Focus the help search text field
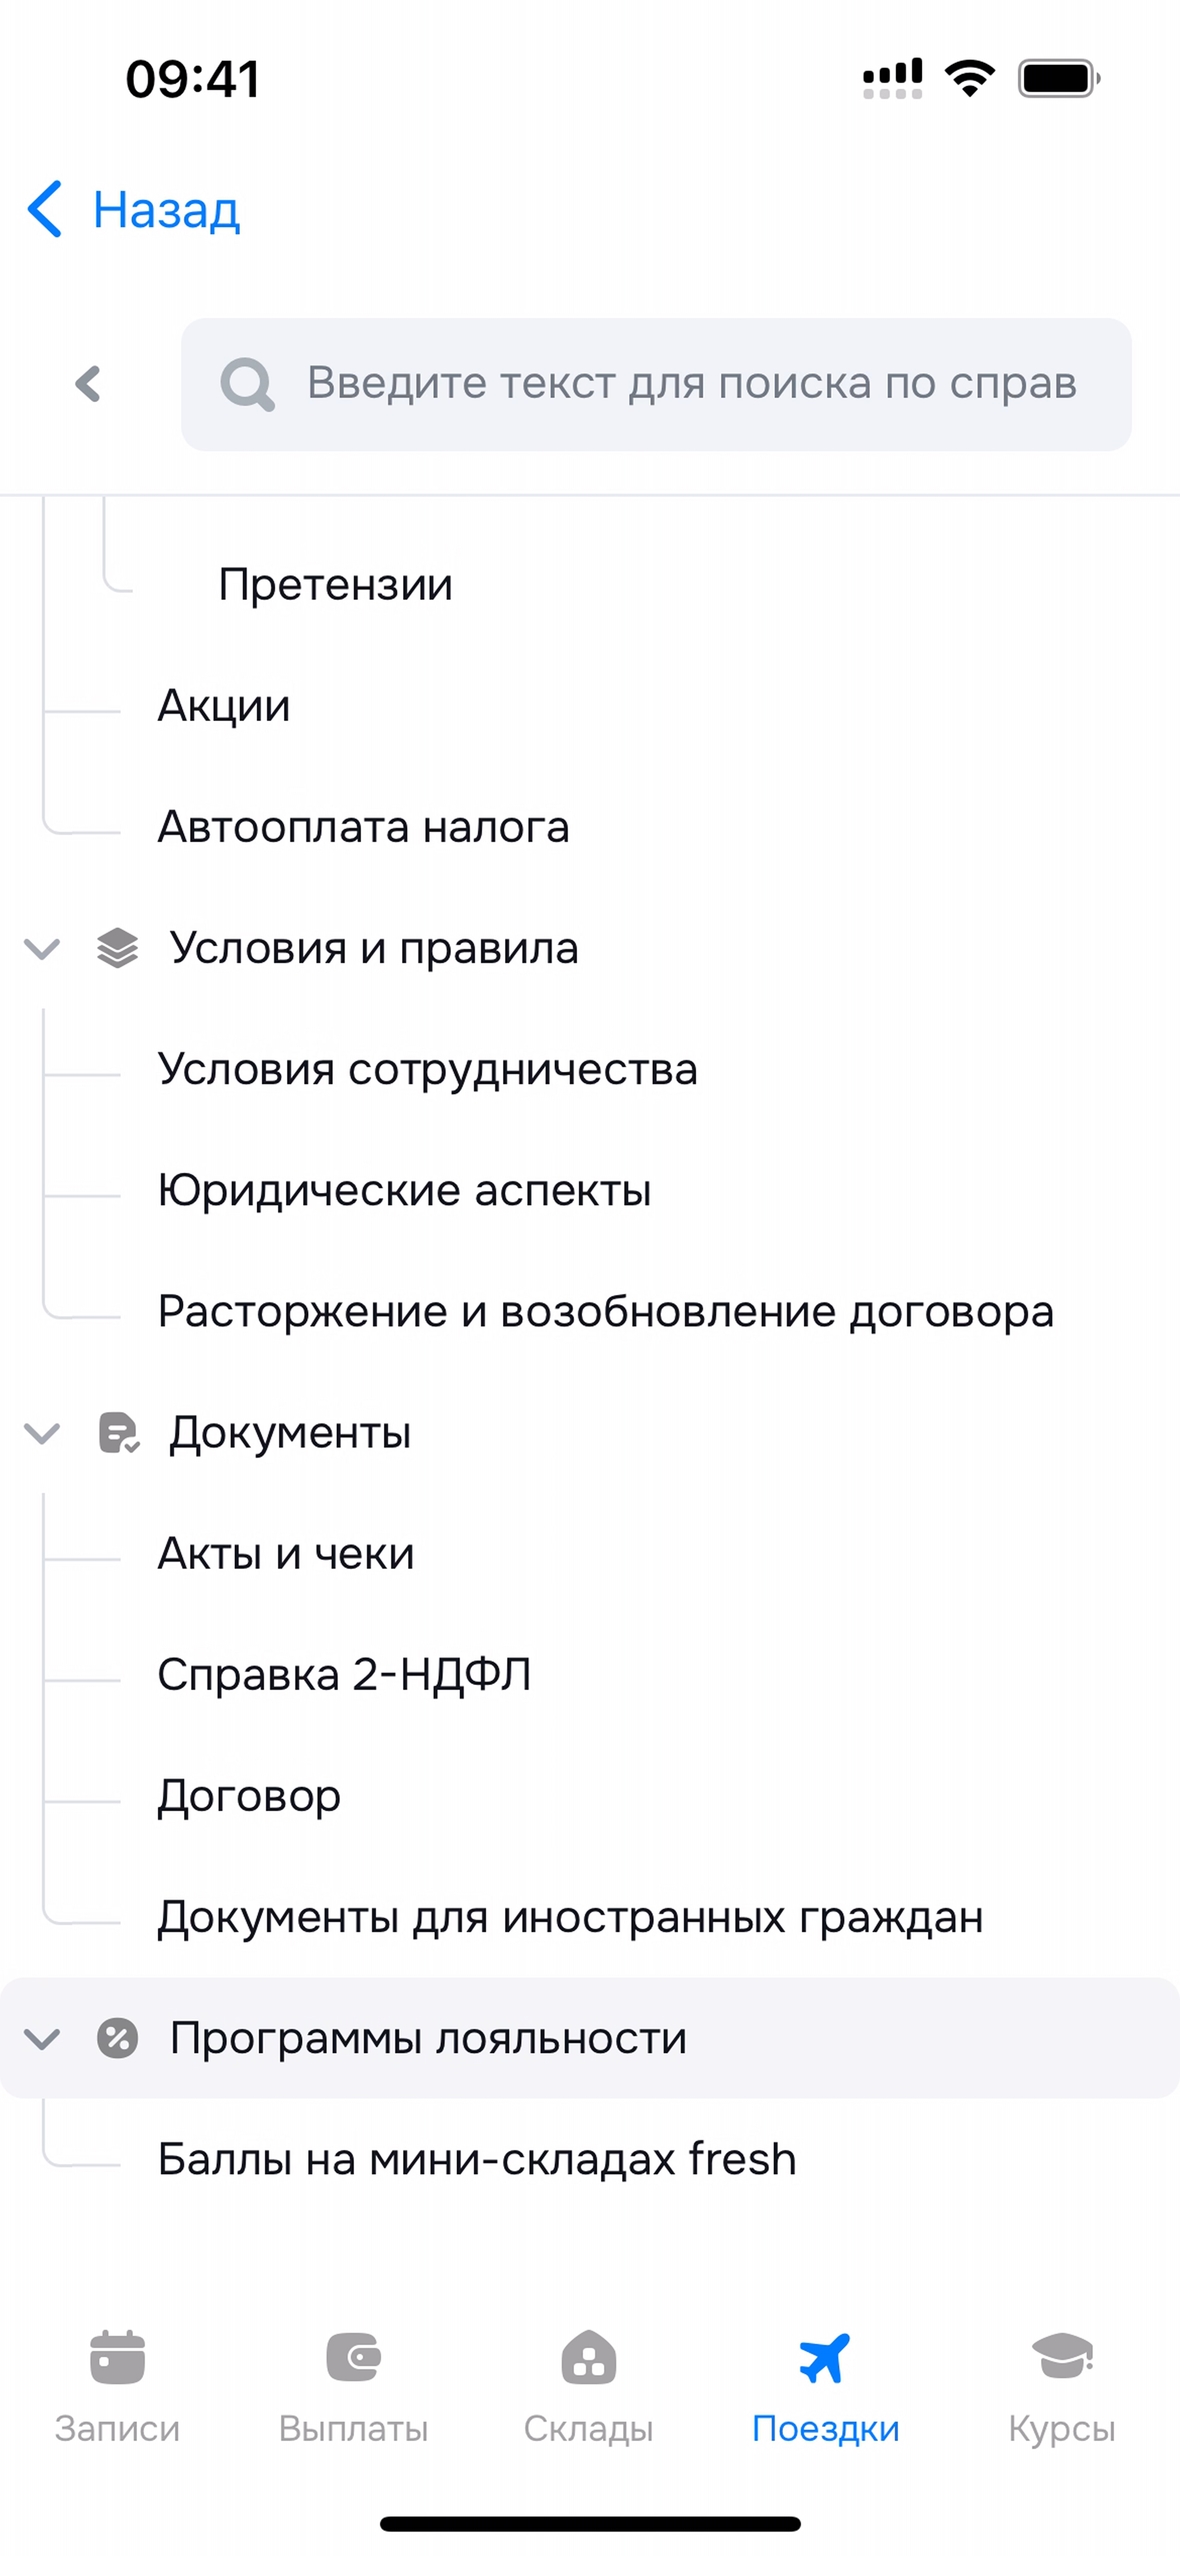1180x2556 pixels. 690,384
